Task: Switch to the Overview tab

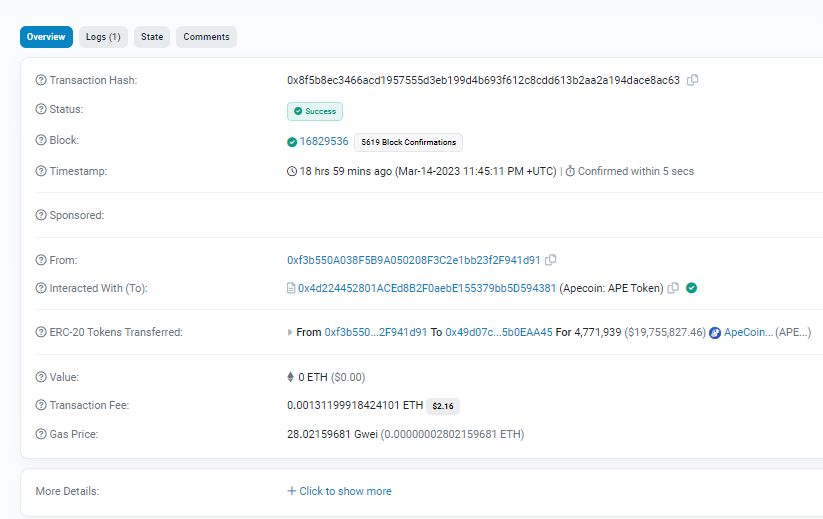Action: (46, 37)
